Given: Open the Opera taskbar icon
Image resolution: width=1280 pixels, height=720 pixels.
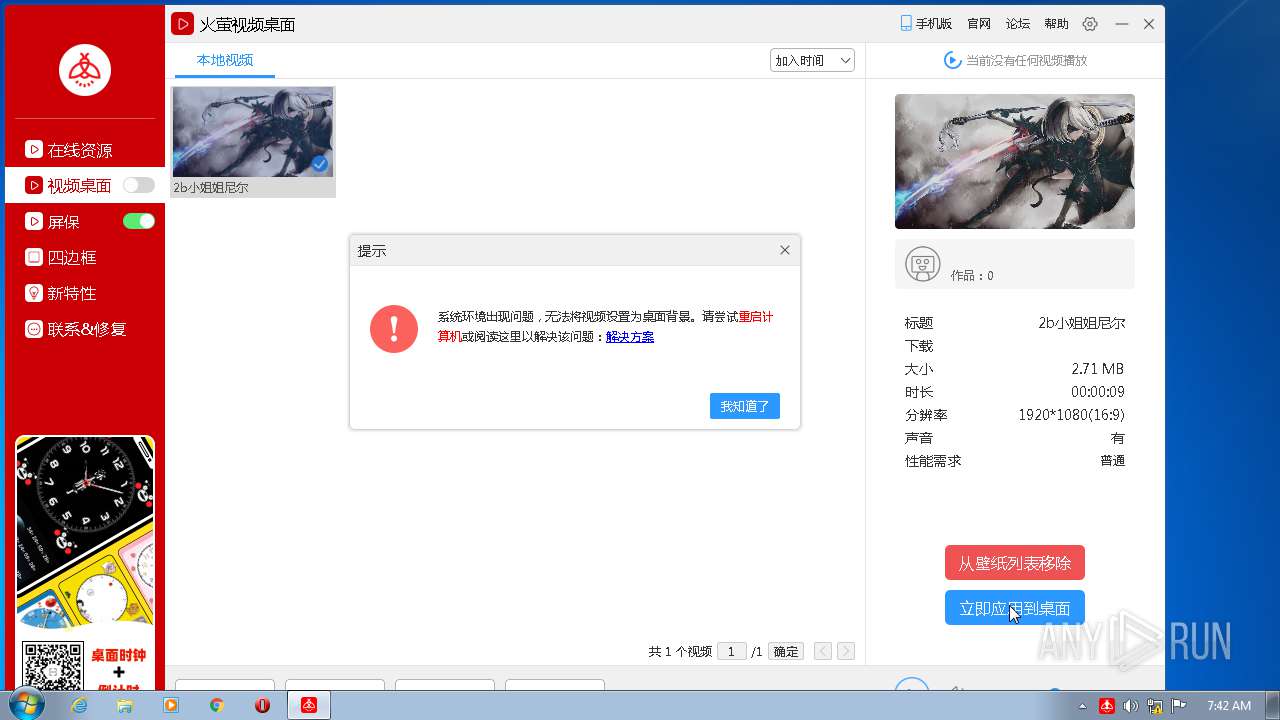Looking at the screenshot, I should tap(263, 705).
